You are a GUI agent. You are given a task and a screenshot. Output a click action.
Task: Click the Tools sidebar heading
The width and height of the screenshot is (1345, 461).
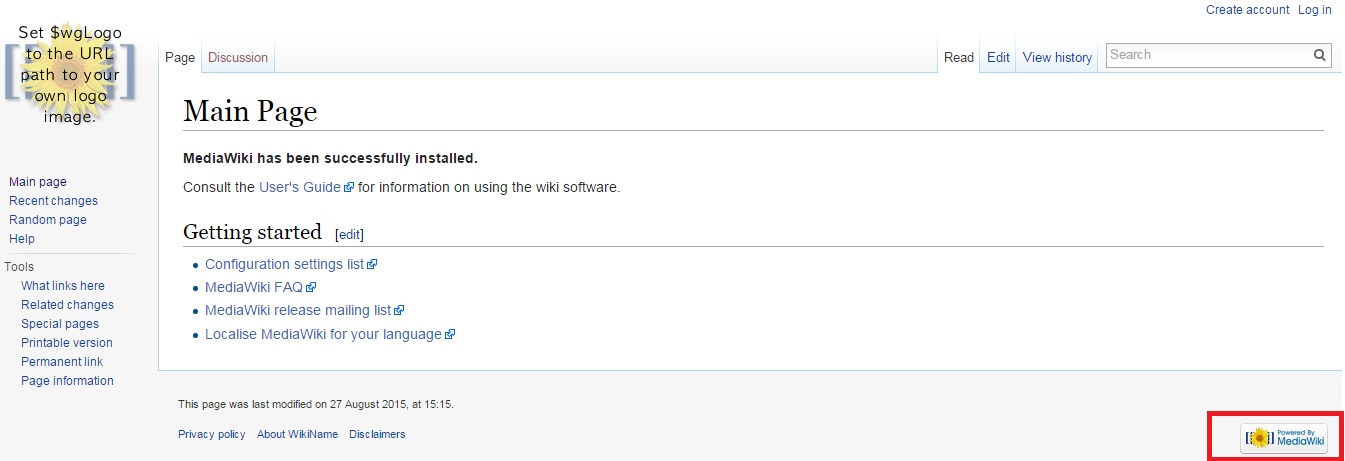(x=19, y=267)
